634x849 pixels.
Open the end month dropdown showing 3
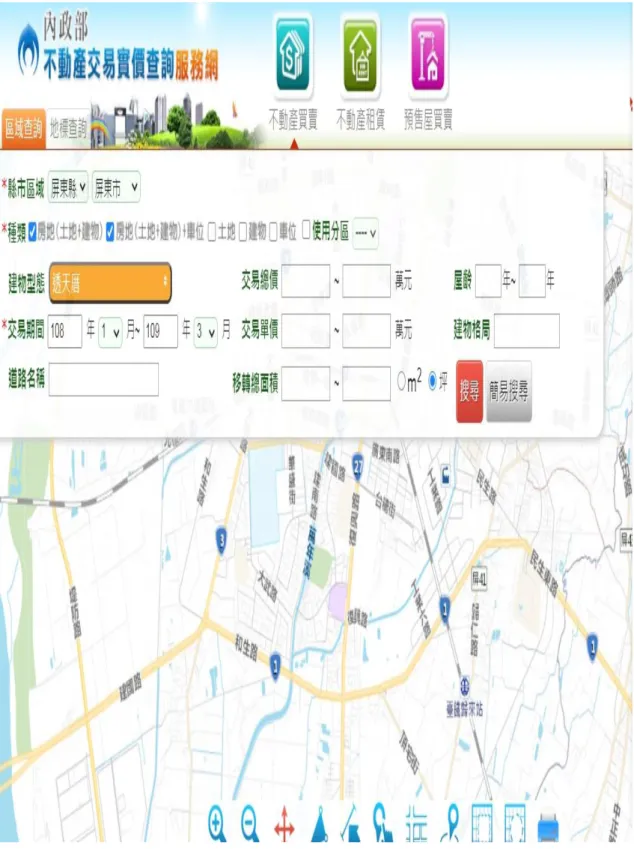click(x=206, y=332)
